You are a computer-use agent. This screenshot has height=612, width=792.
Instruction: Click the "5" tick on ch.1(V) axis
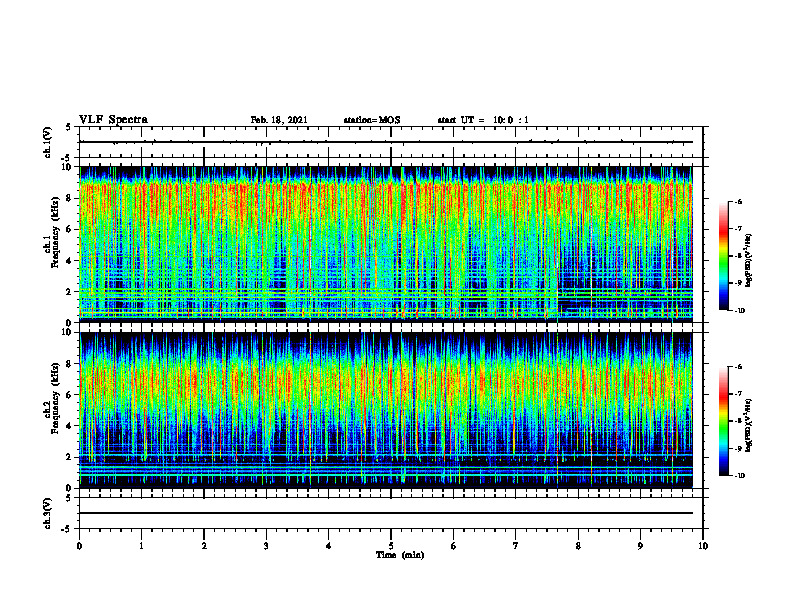(70, 127)
